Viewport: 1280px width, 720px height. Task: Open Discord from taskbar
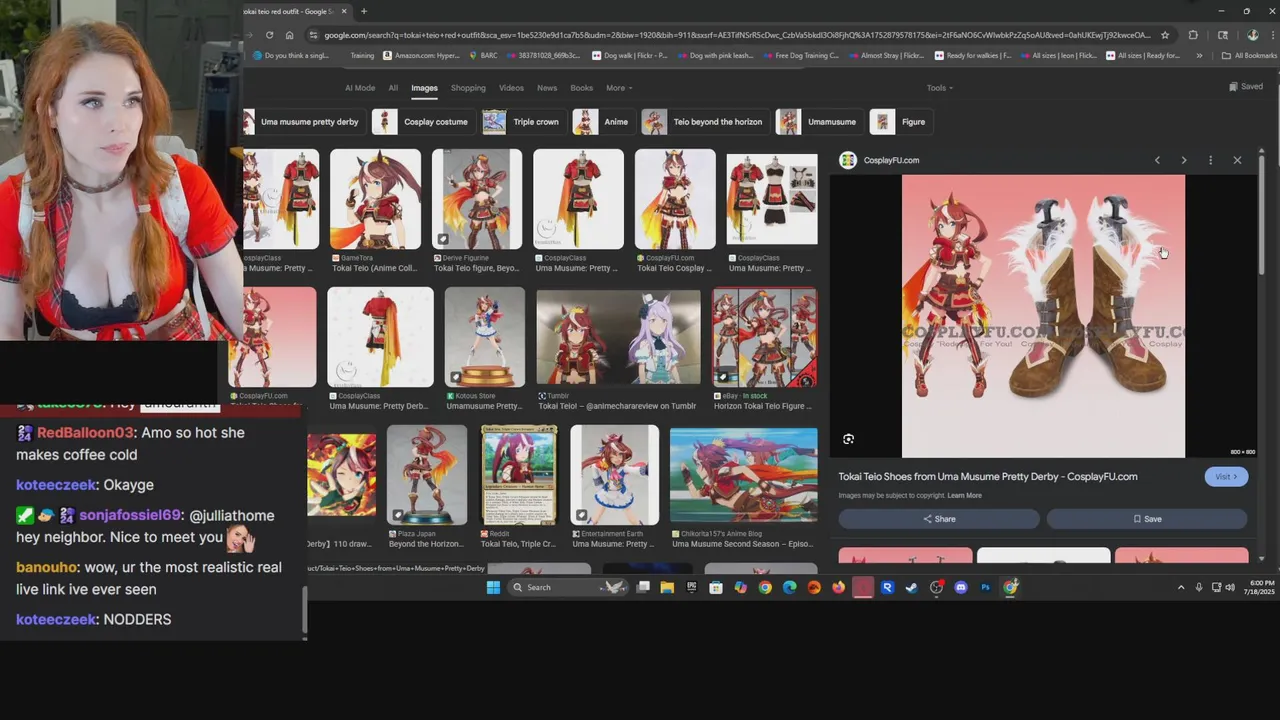coord(961,587)
